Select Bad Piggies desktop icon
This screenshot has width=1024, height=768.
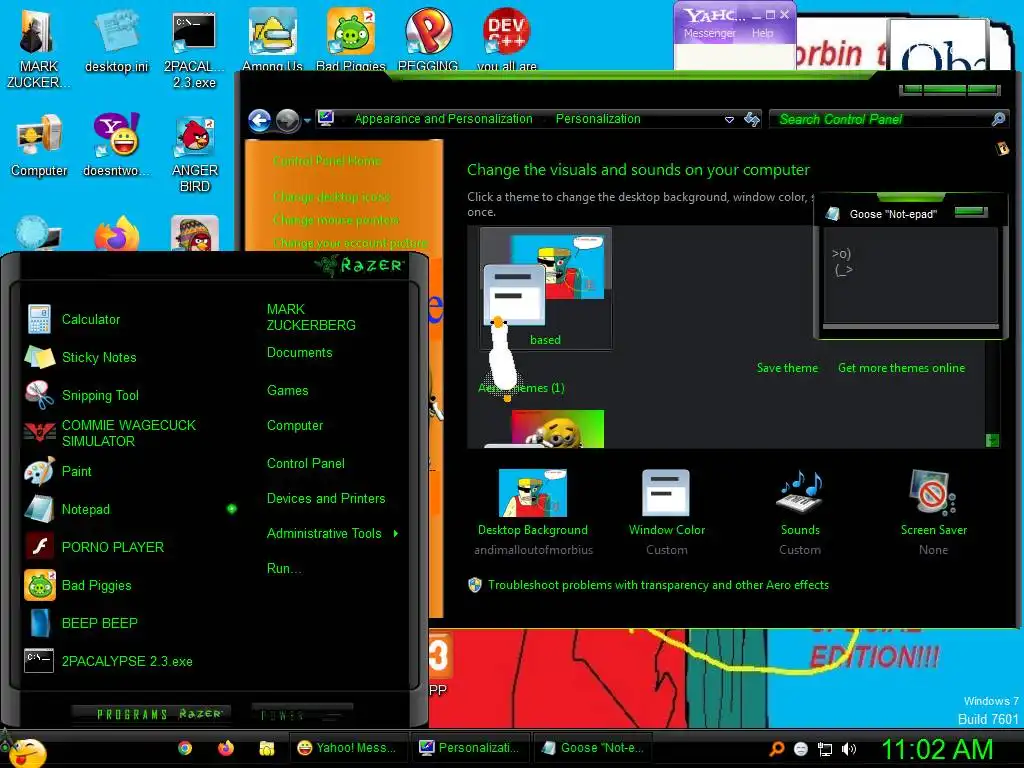pyautogui.click(x=351, y=39)
